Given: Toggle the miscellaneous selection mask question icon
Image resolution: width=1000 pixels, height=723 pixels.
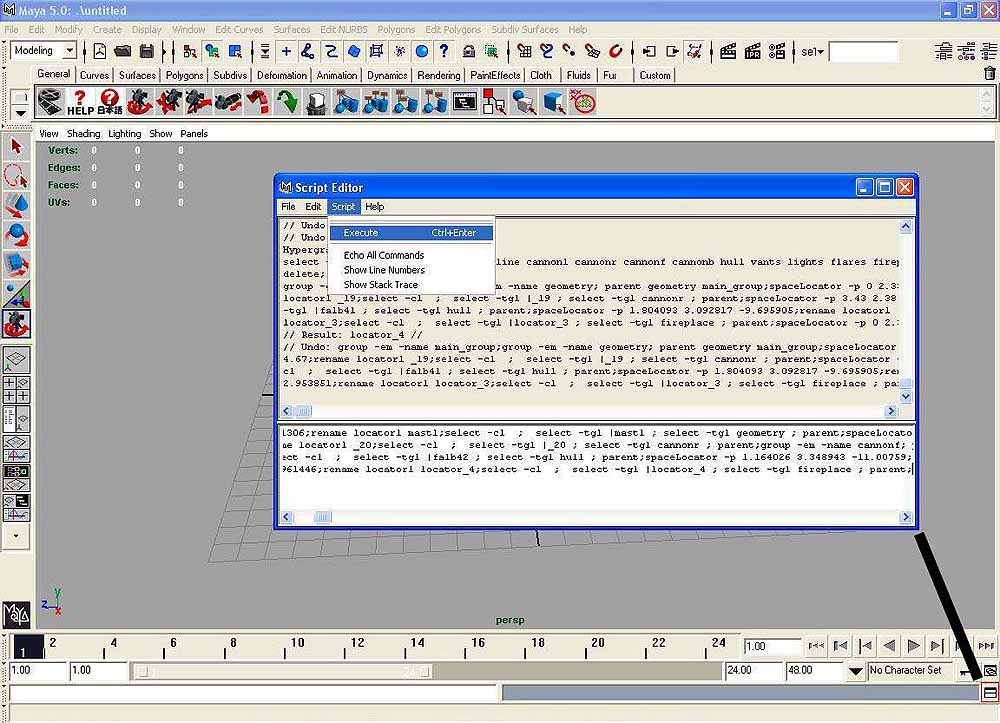Looking at the screenshot, I should pos(444,52).
